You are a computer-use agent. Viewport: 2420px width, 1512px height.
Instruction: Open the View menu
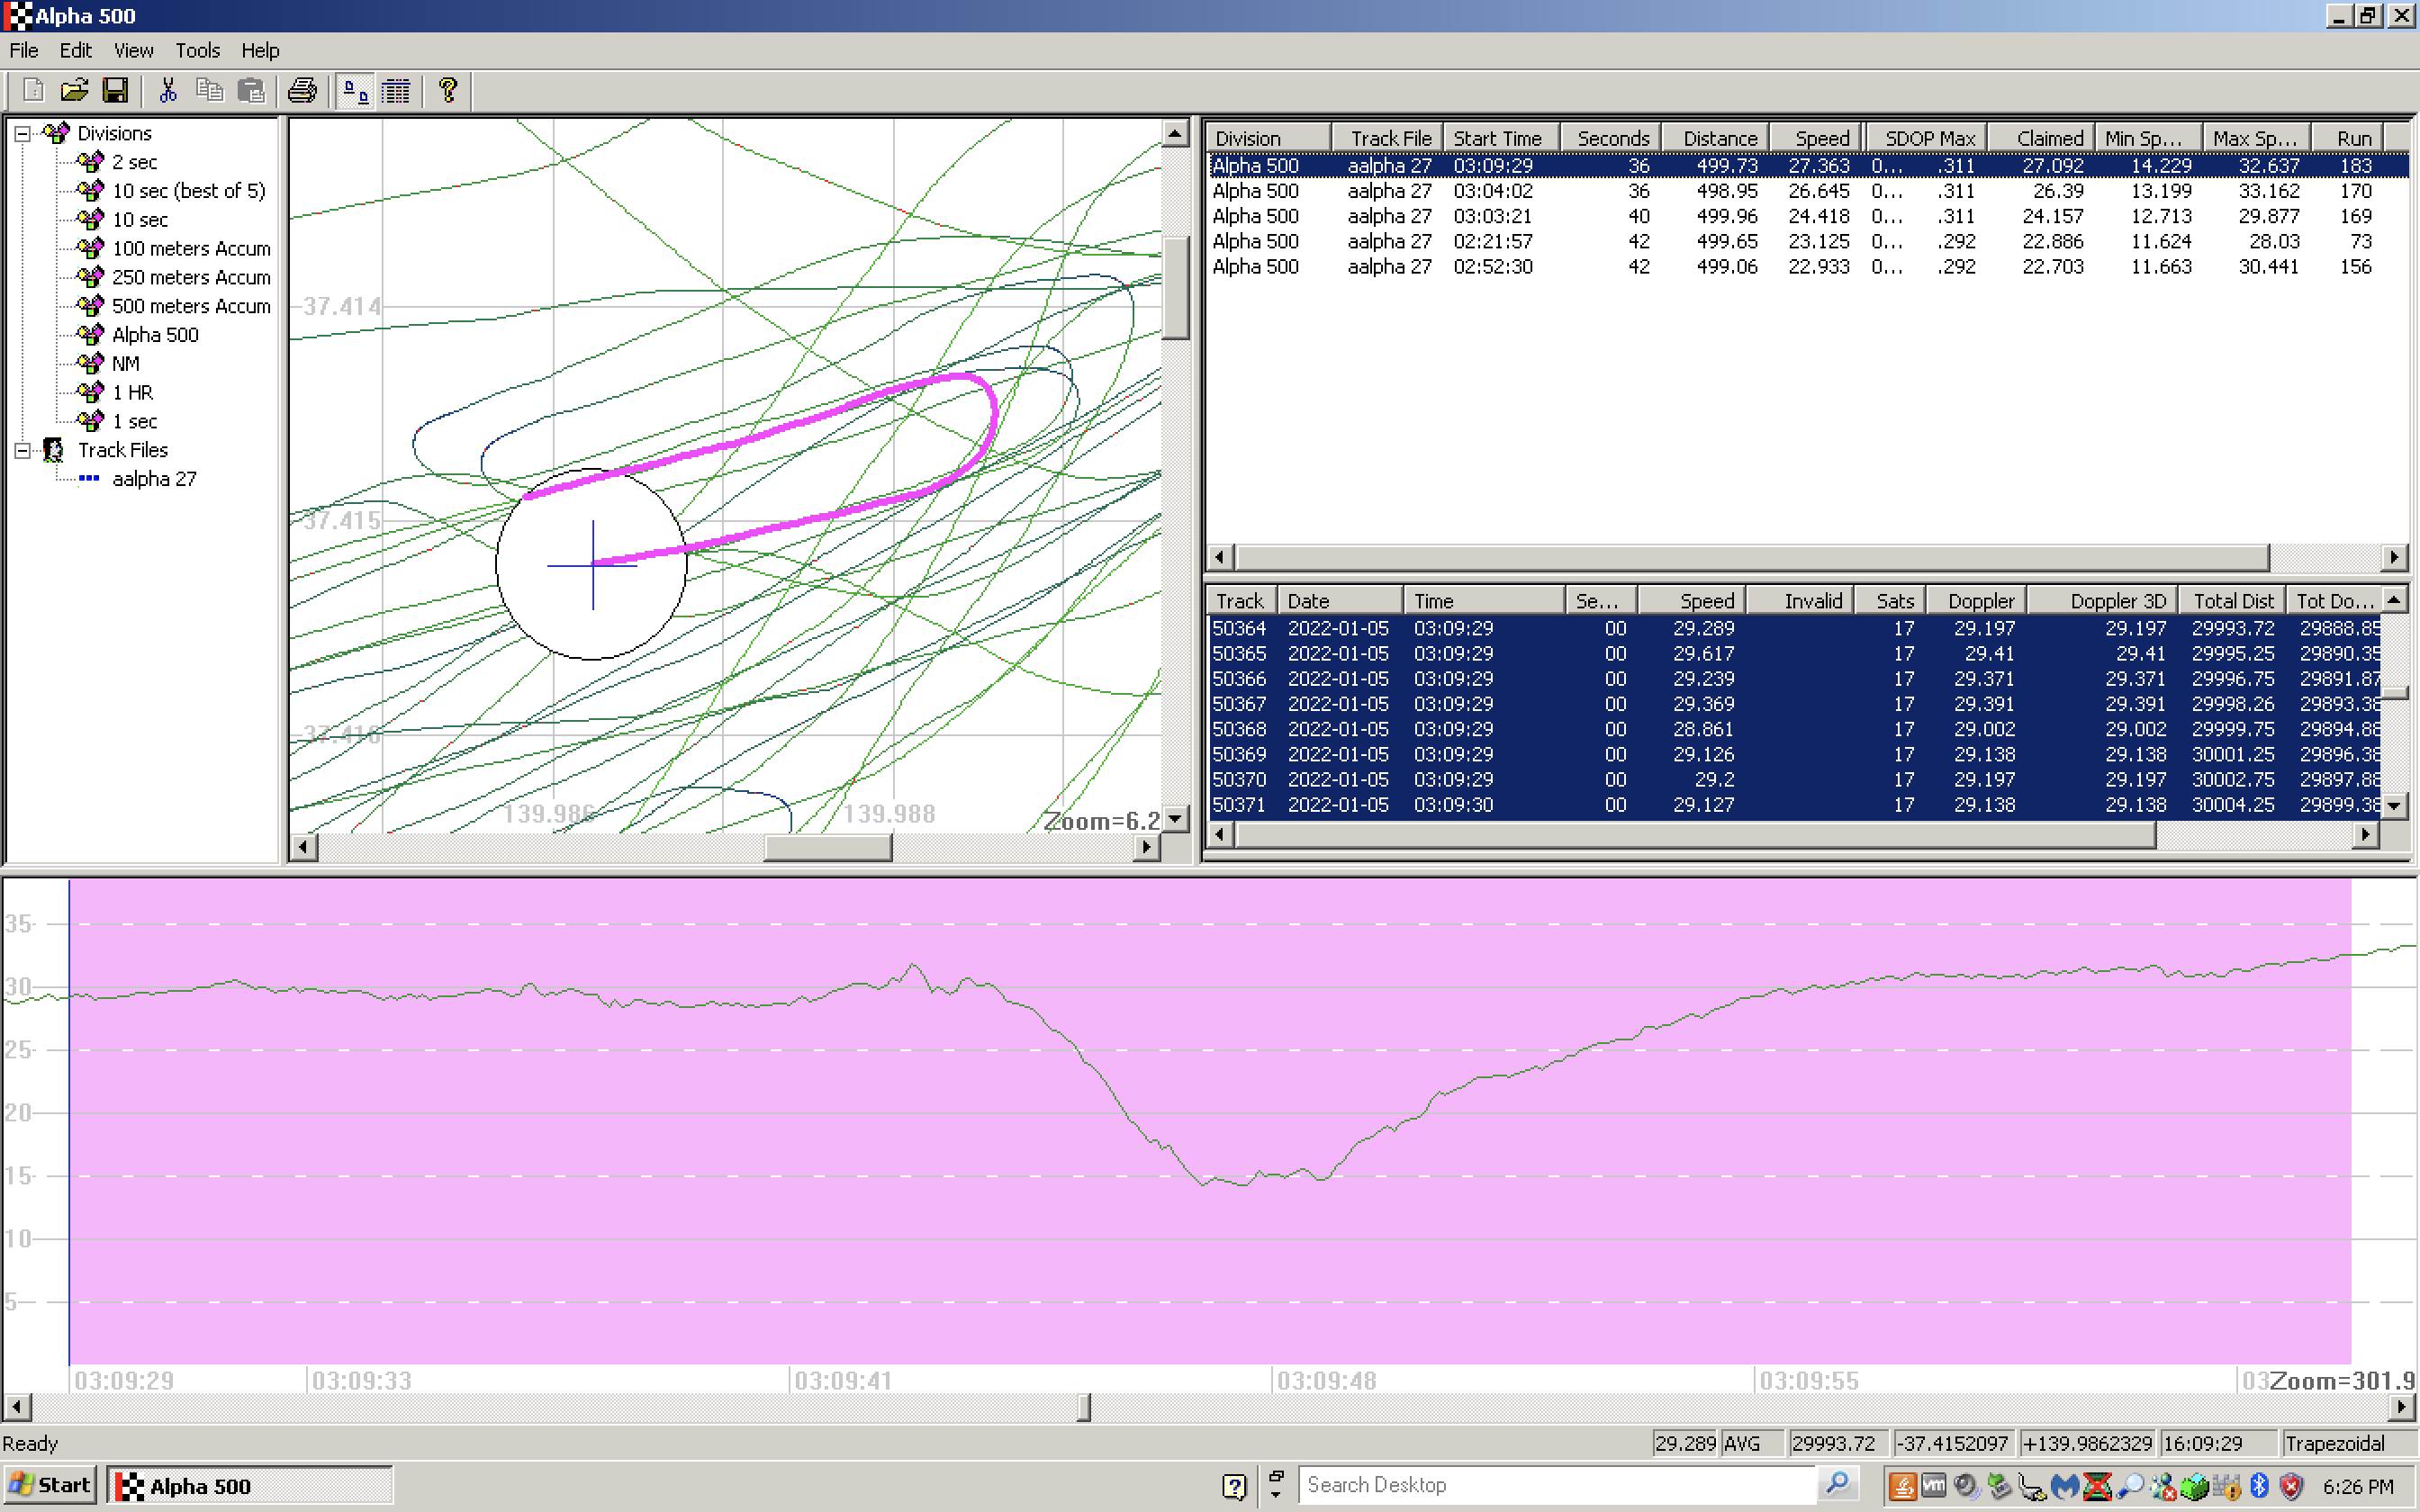pos(133,50)
